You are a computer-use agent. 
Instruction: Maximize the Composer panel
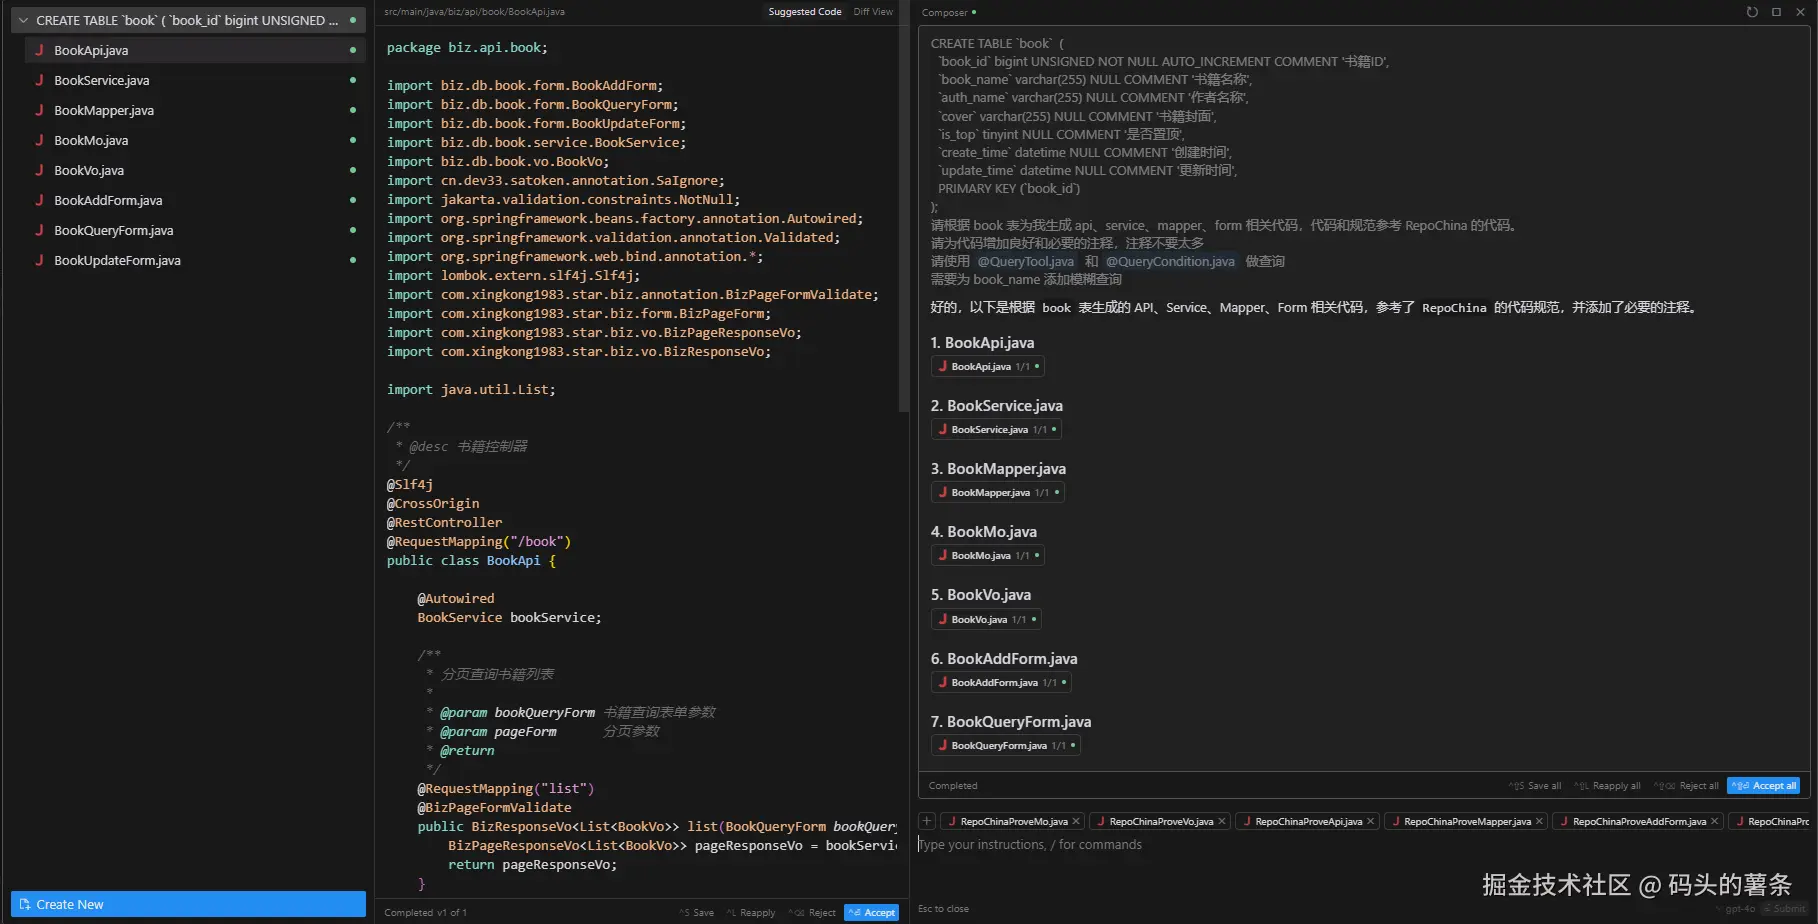tap(1776, 12)
